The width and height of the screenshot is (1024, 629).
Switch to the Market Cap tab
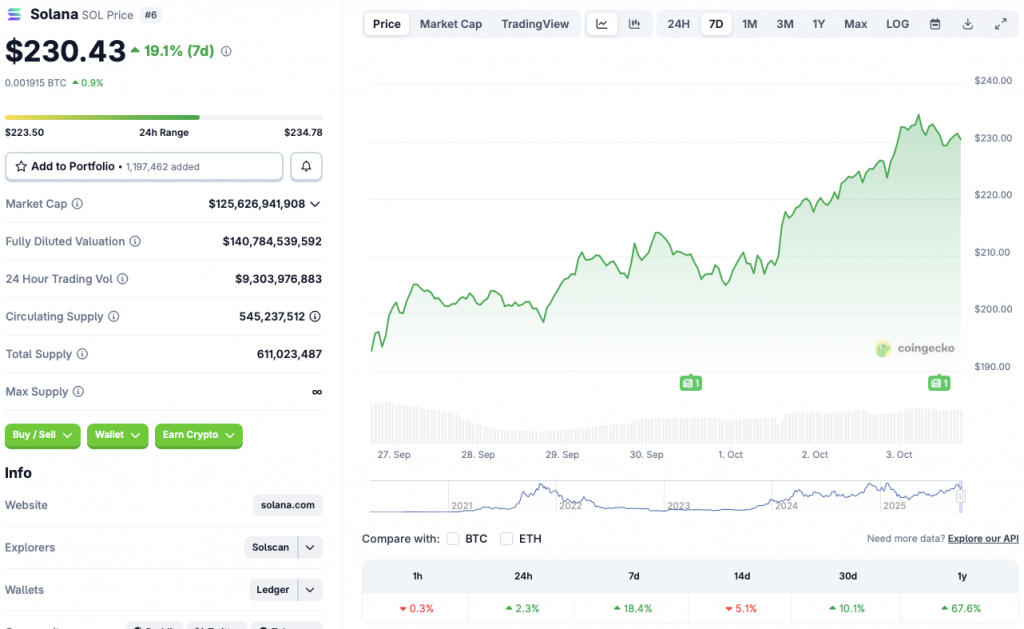click(x=450, y=24)
